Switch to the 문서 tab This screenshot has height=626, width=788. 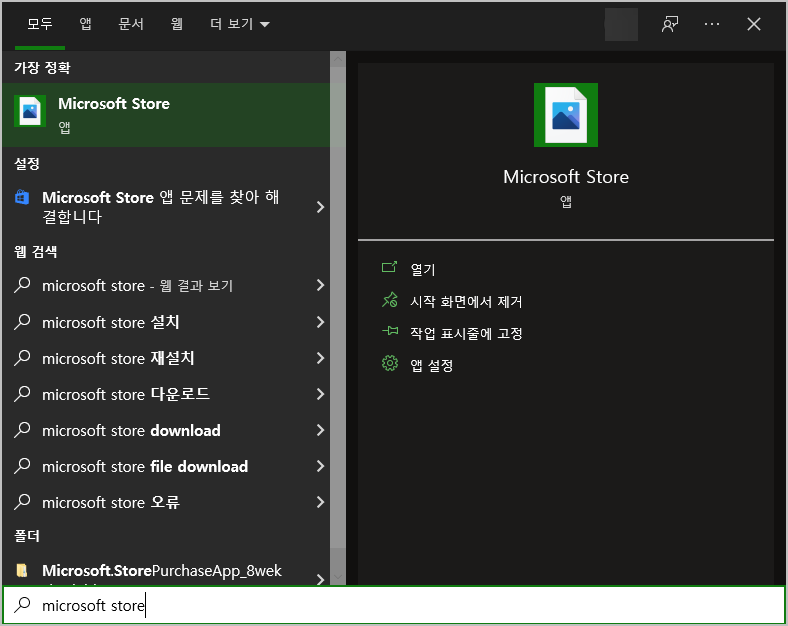coord(131,24)
